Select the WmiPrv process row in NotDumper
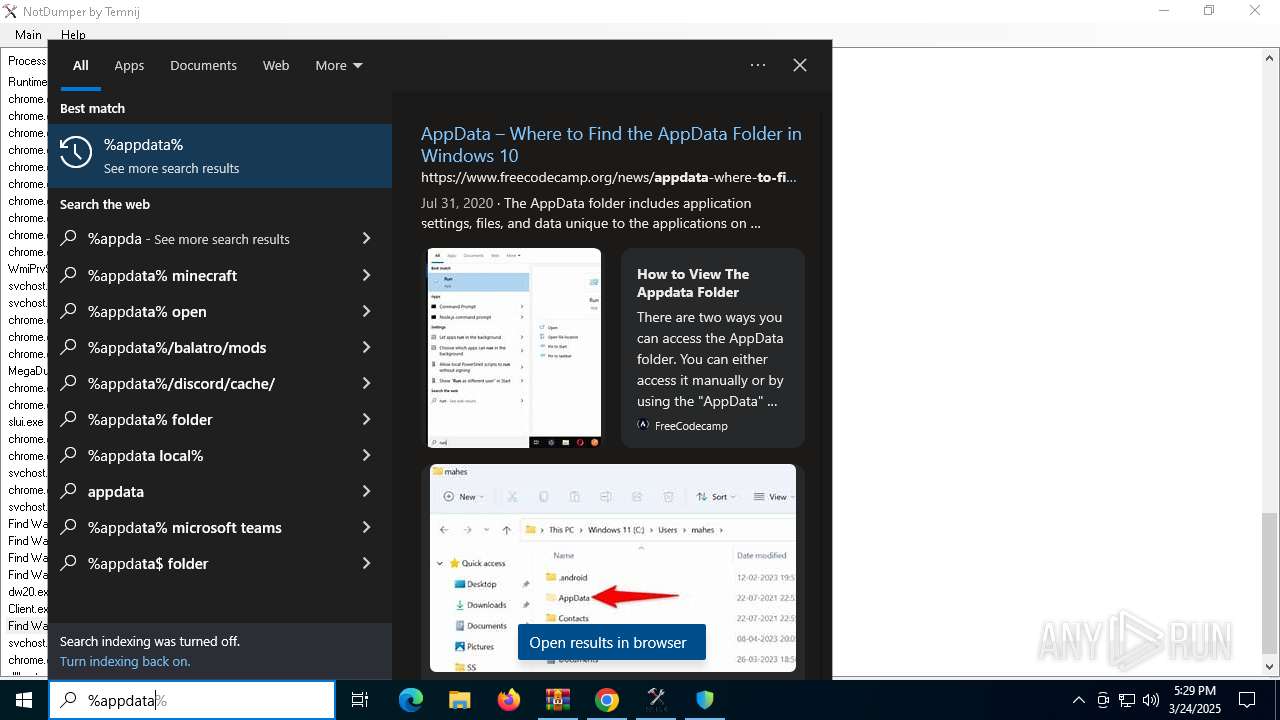The width and height of the screenshot is (1280, 720). 27,269
